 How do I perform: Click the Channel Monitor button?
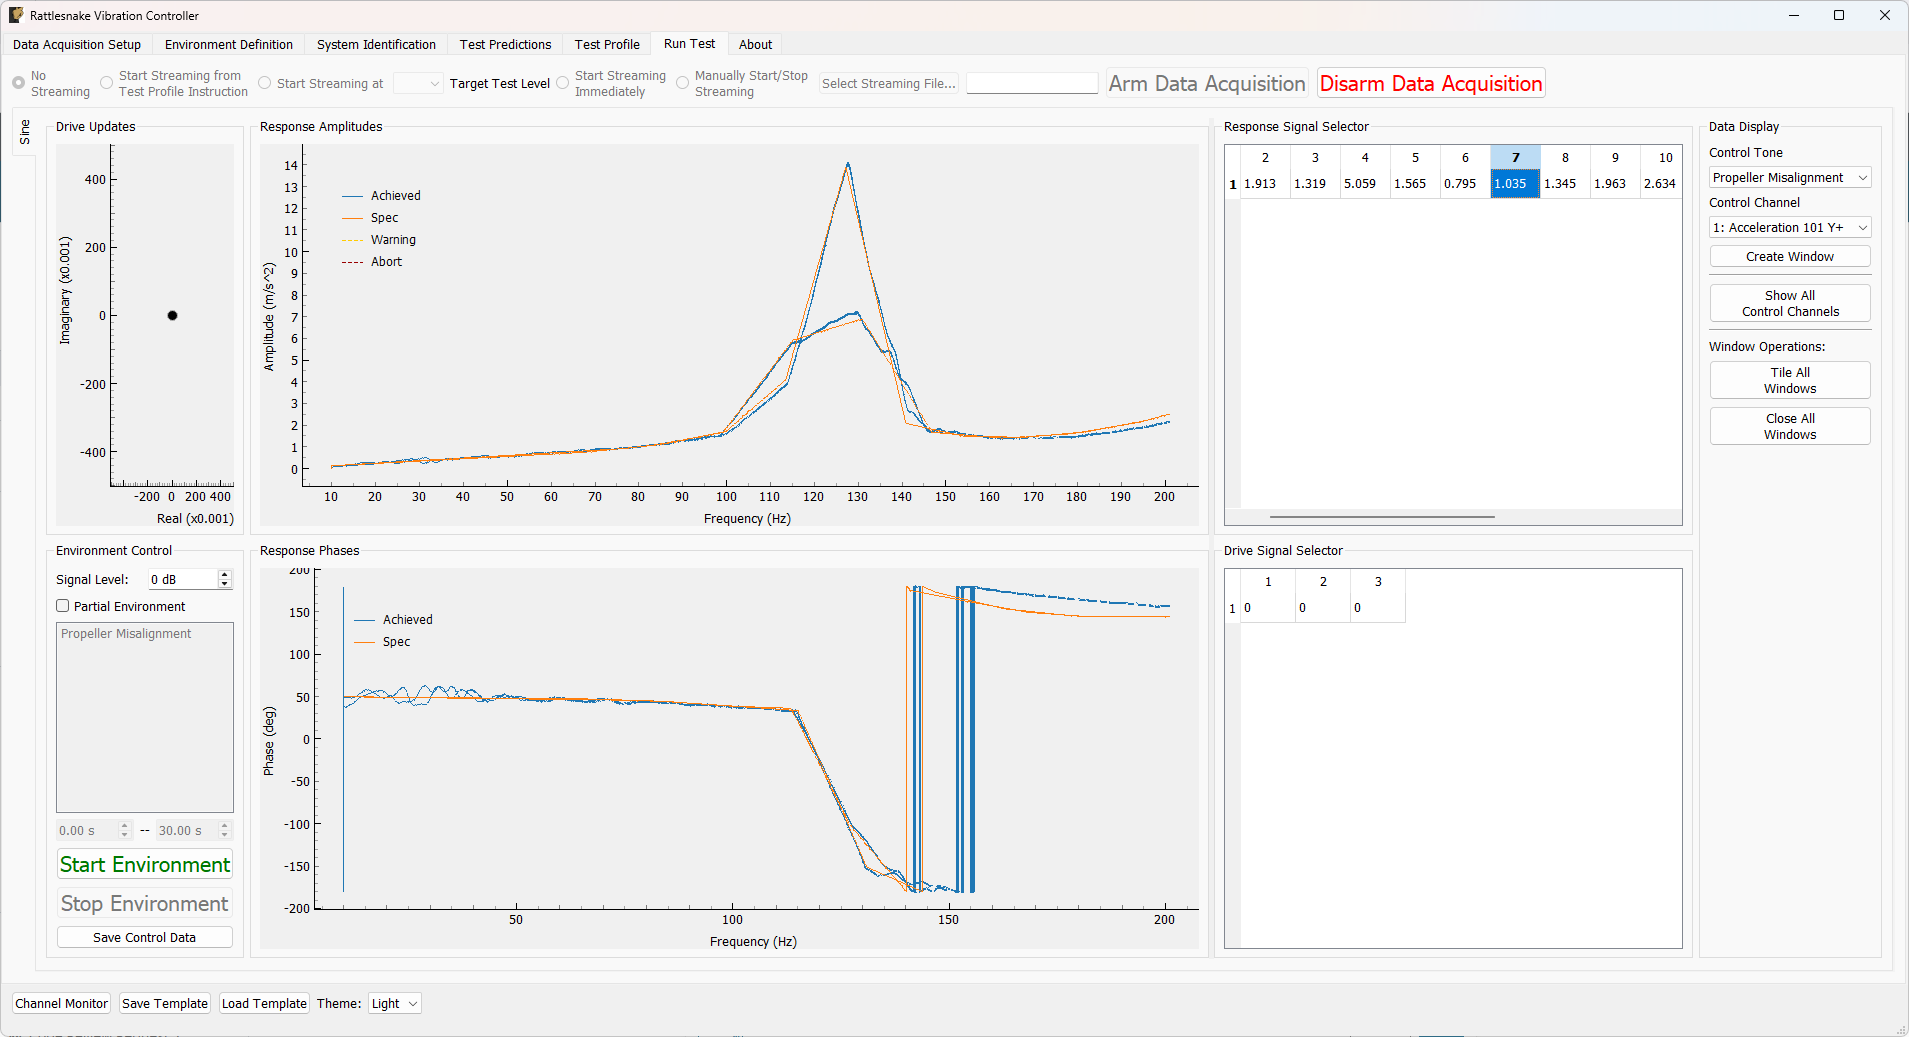pos(61,1004)
